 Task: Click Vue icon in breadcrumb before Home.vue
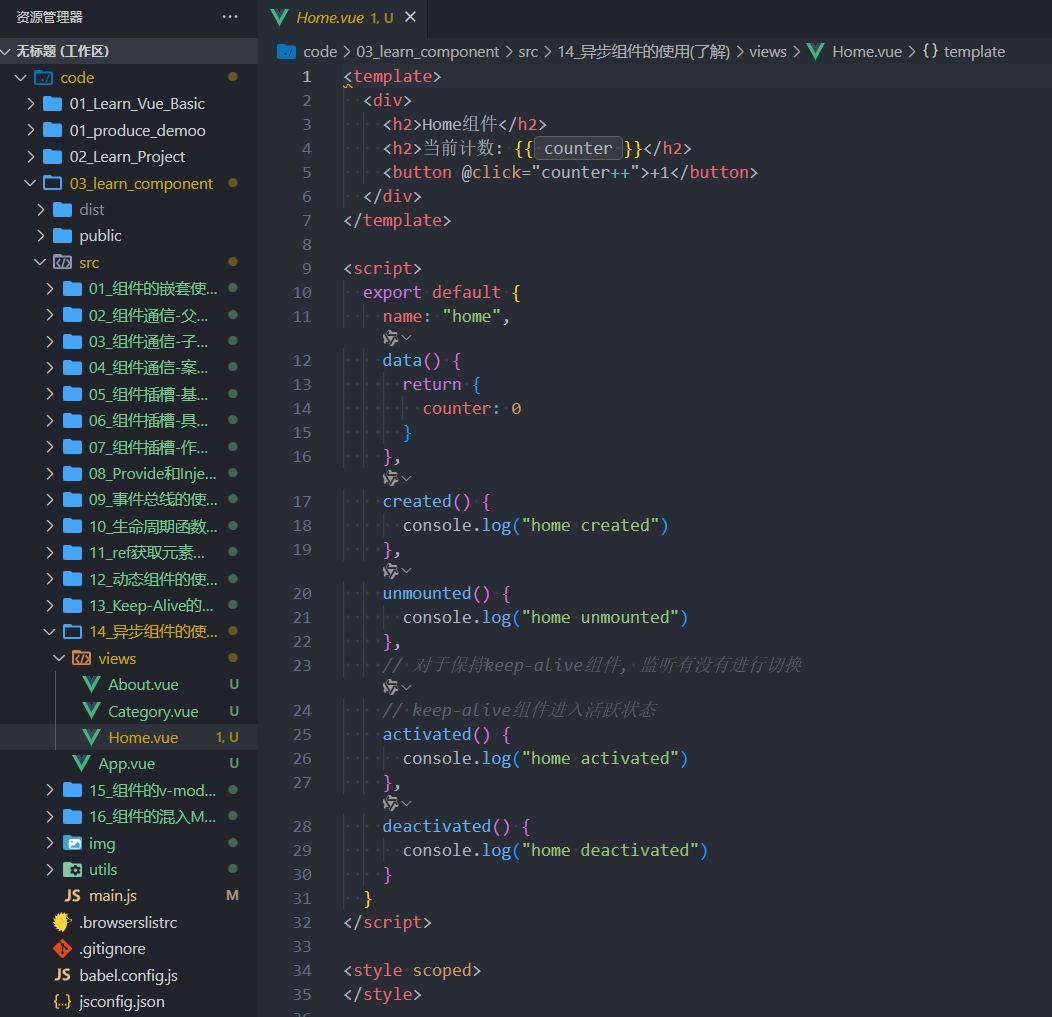coord(815,52)
